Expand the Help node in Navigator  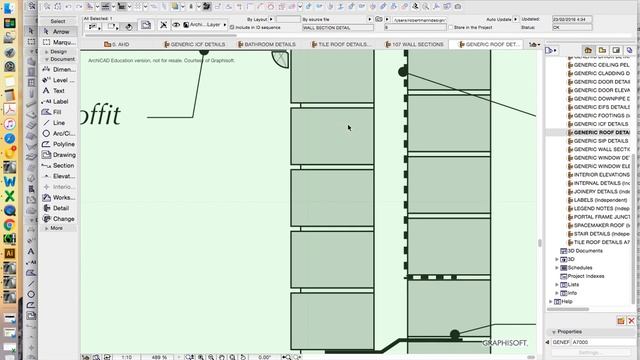pos(551,302)
